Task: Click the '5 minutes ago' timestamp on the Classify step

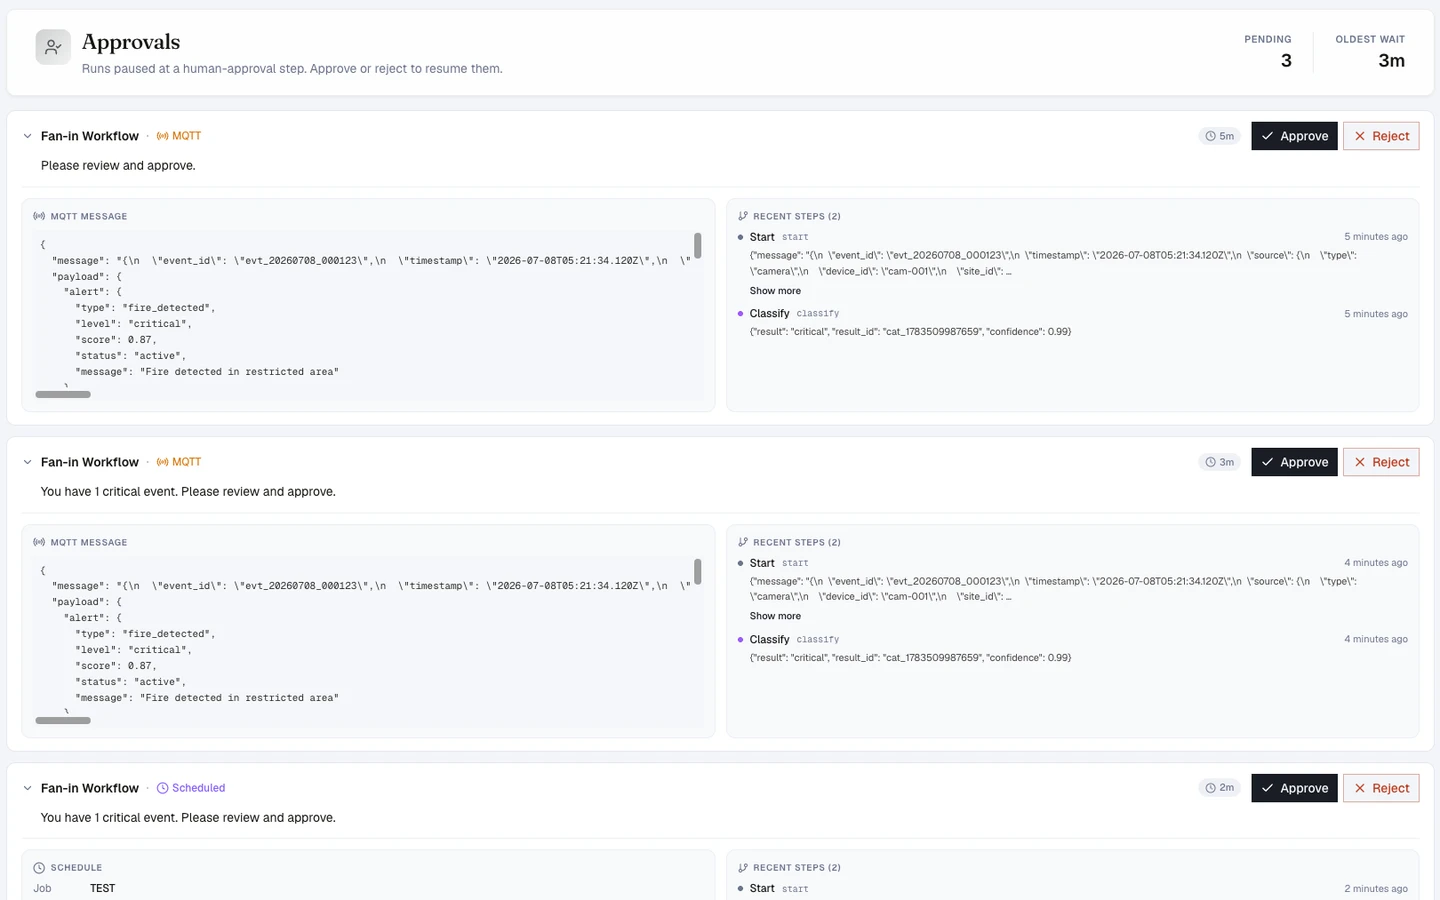Action: click(1376, 314)
